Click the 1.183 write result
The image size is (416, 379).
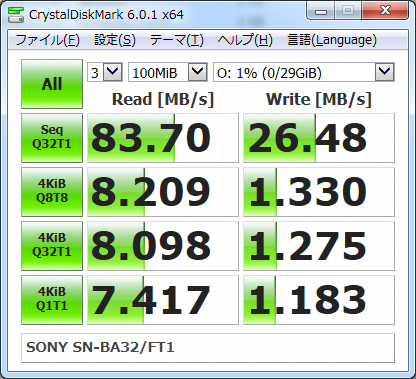tap(319, 300)
